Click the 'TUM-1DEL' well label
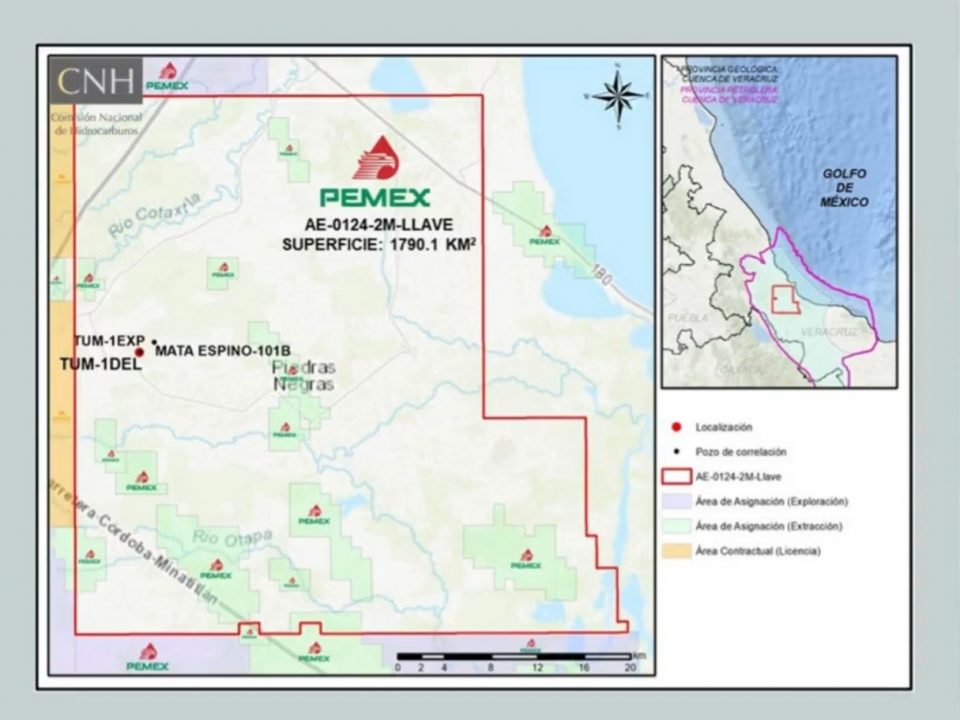Image resolution: width=960 pixels, height=720 pixels. [x=101, y=364]
